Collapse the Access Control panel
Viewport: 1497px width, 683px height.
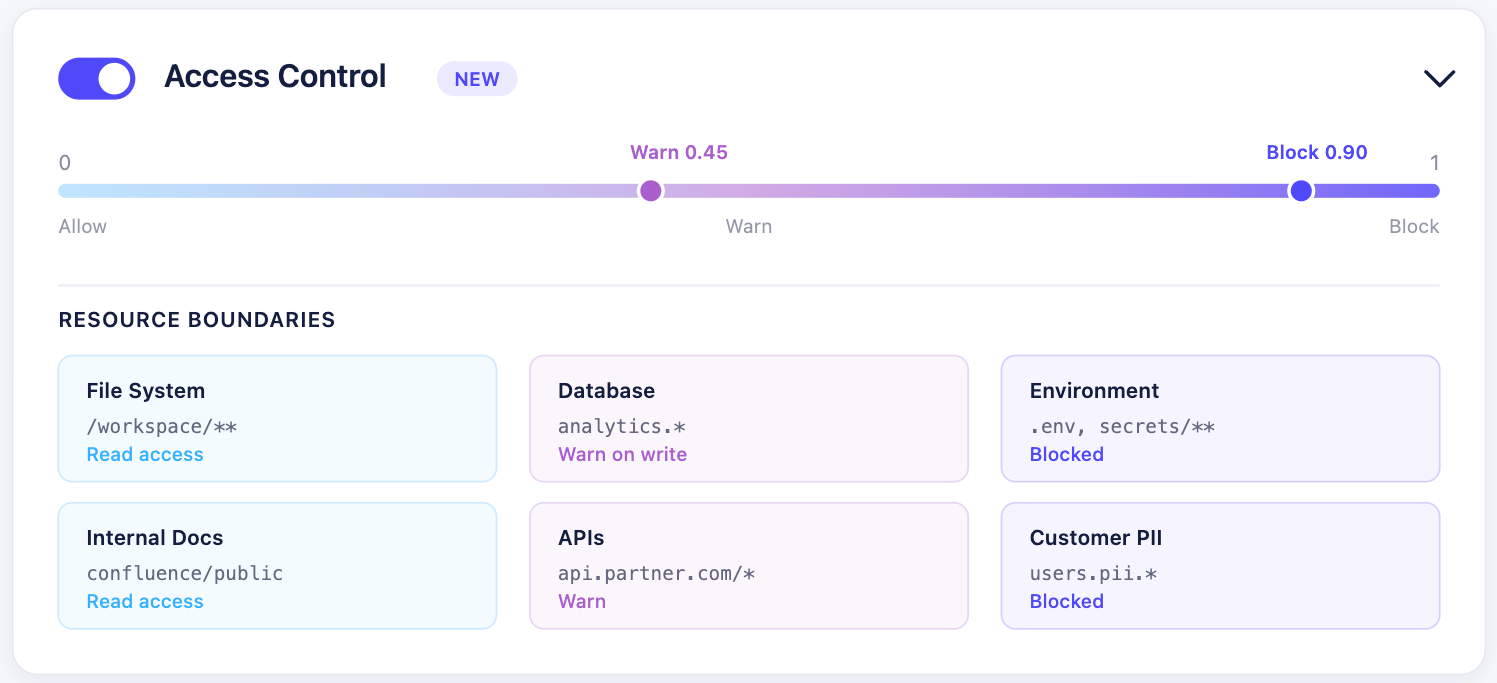1438,77
